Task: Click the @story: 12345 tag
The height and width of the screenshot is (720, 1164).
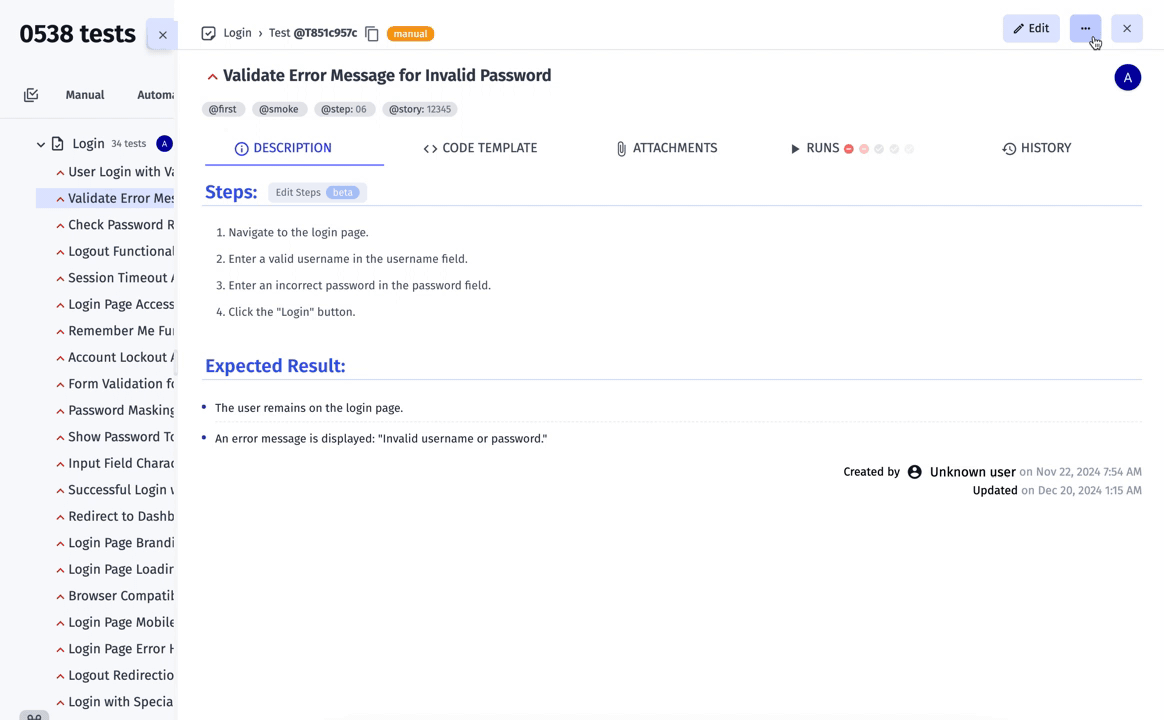Action: tap(420, 109)
